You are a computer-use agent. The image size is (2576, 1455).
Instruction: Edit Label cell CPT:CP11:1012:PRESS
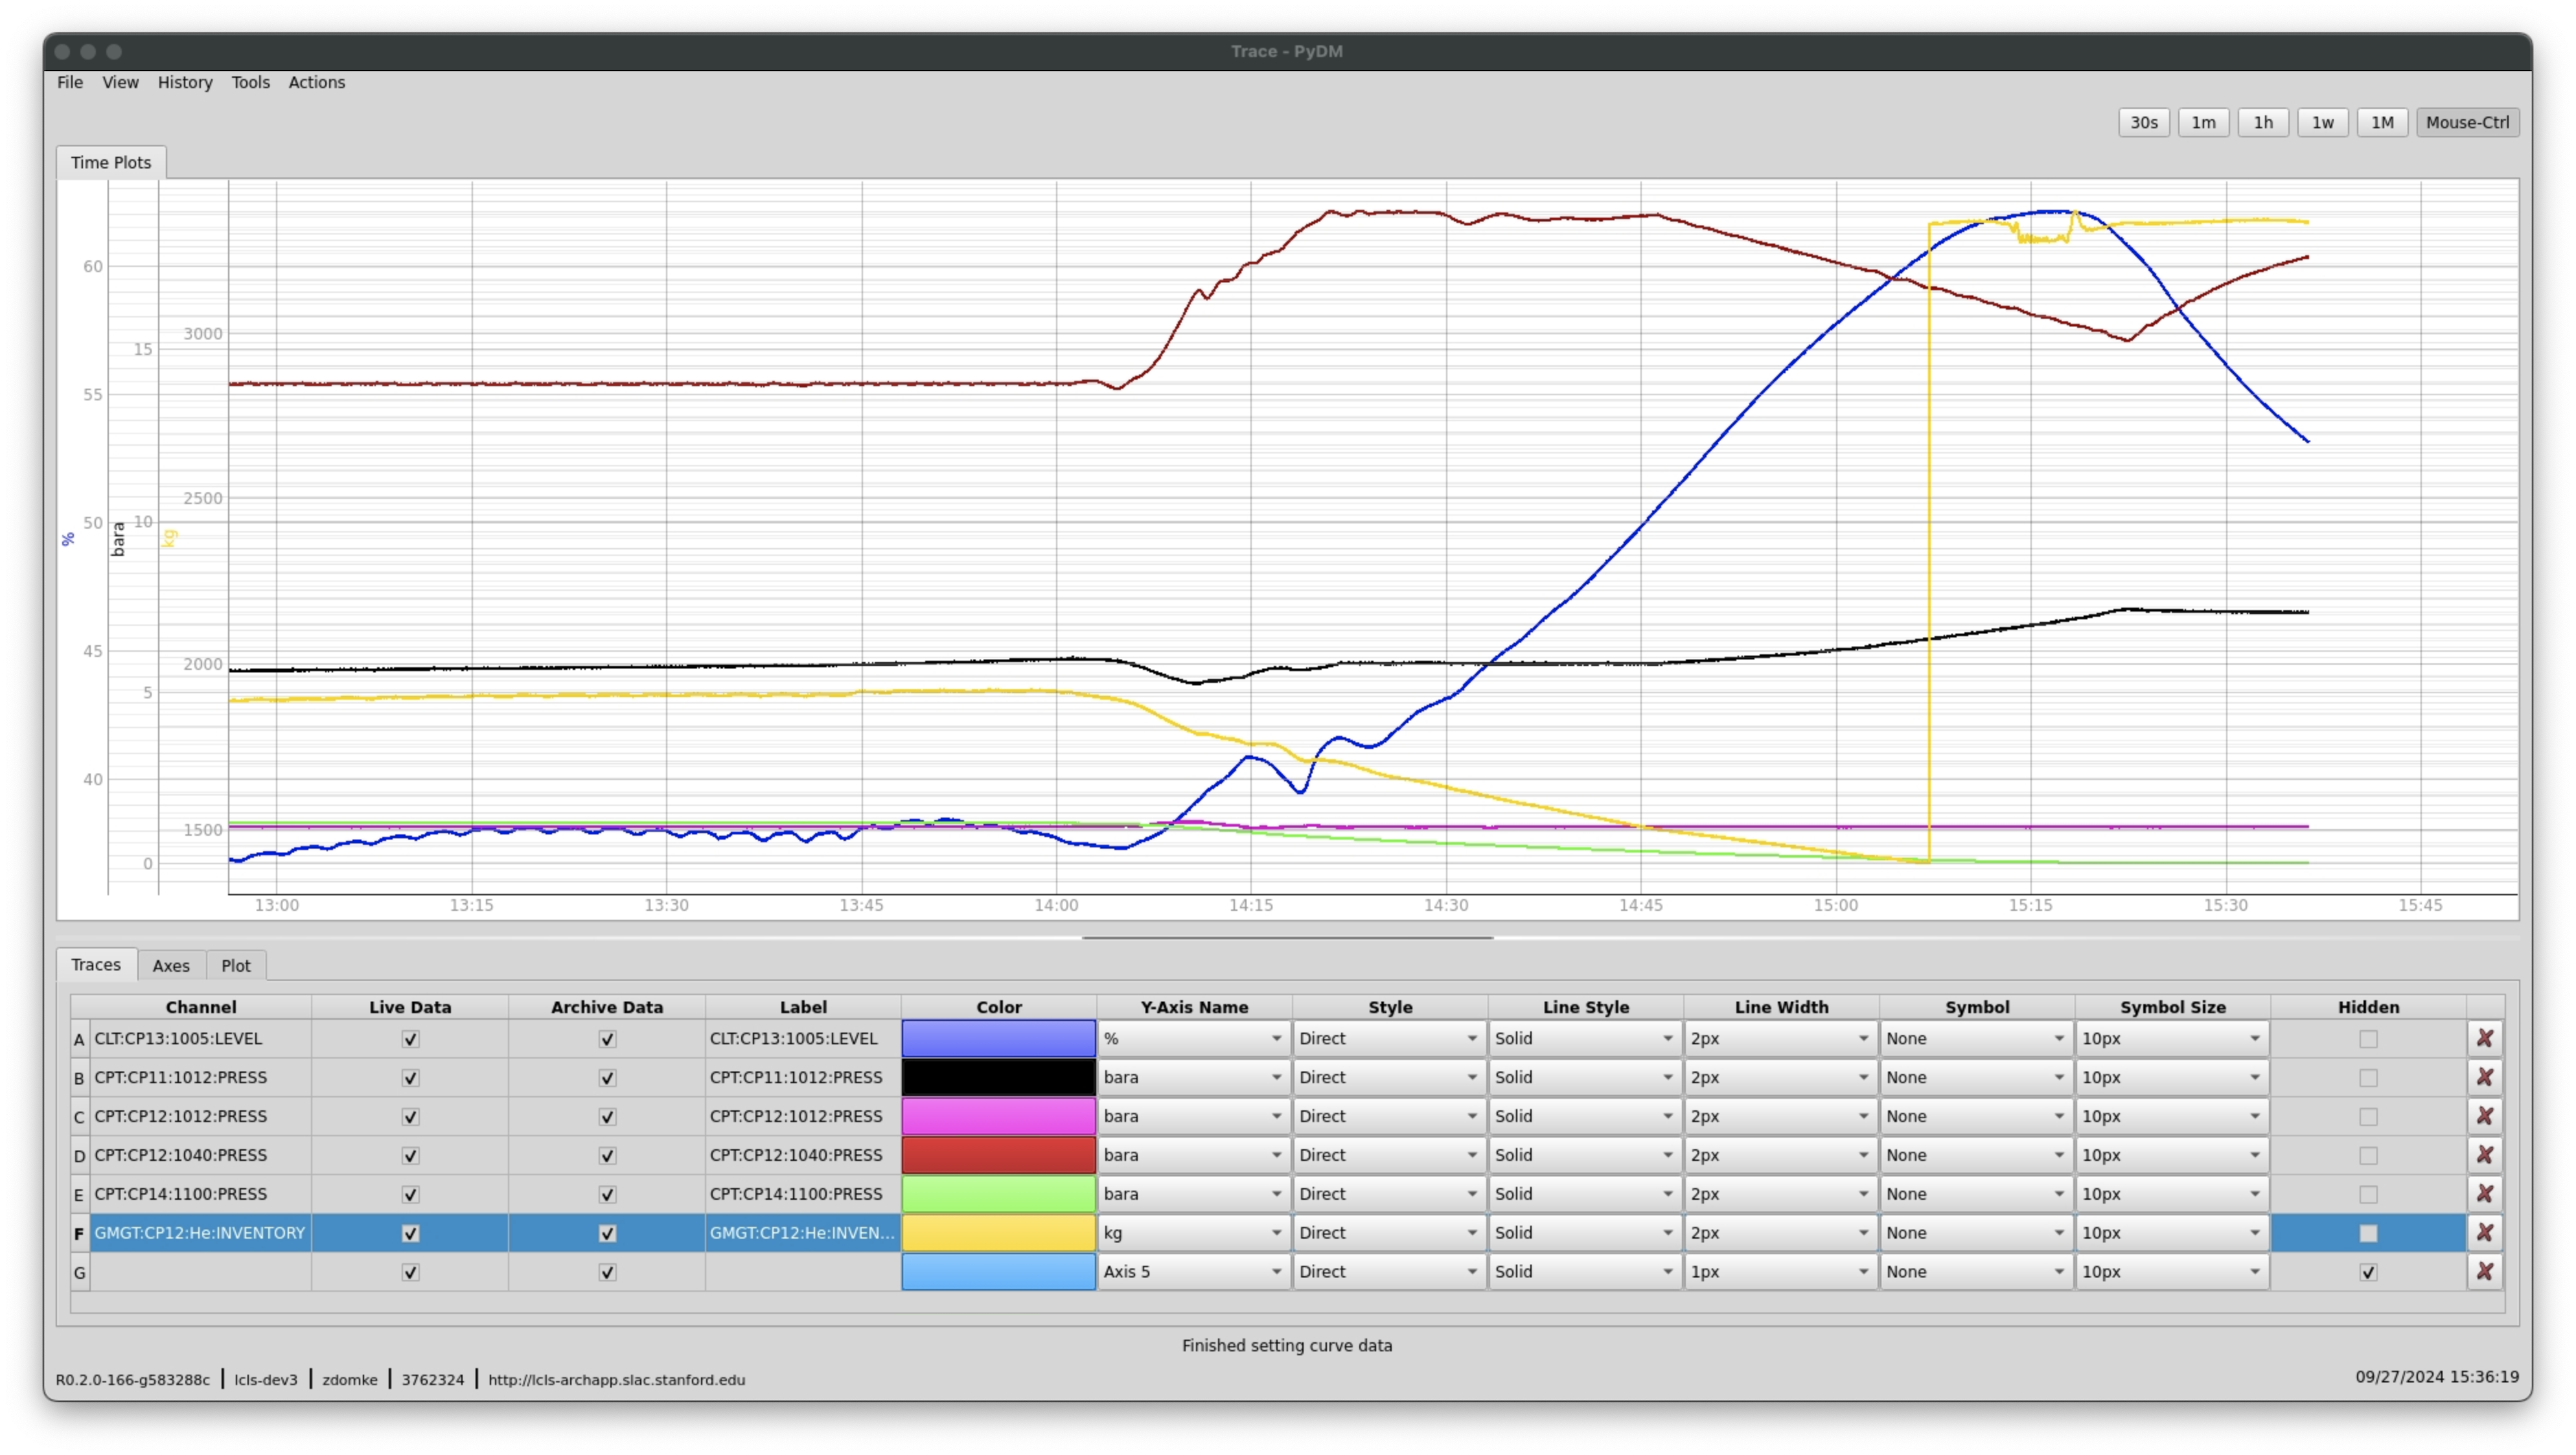[x=803, y=1077]
